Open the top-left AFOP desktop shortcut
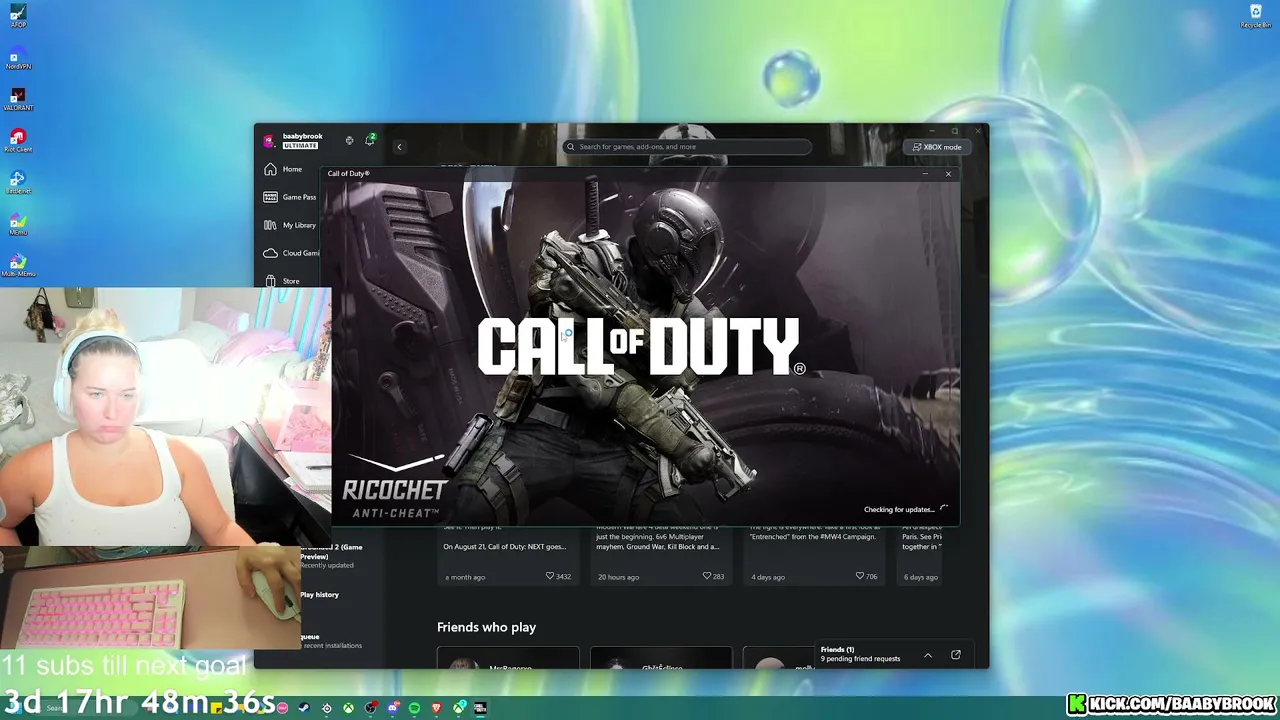 click(x=18, y=16)
